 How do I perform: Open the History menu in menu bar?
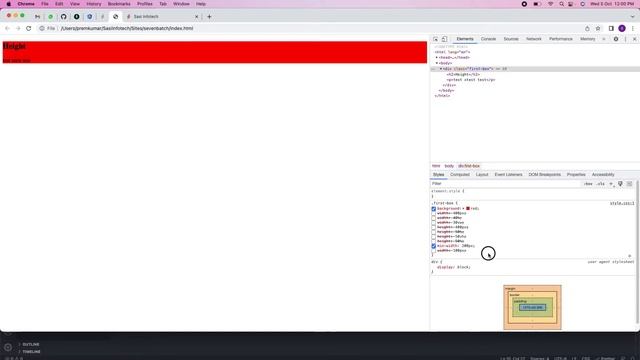93,4
